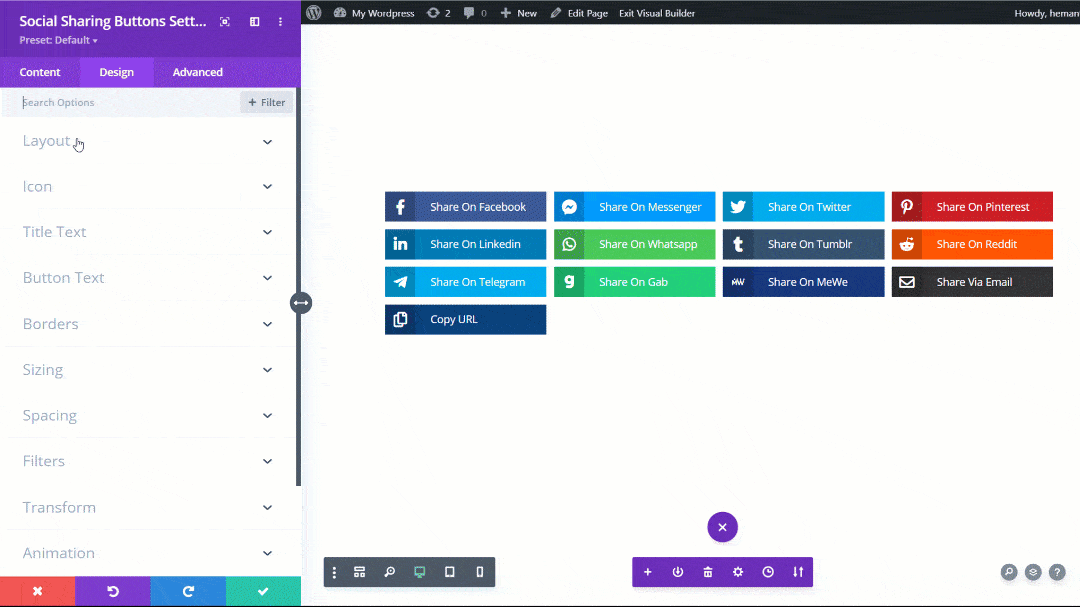The width and height of the screenshot is (1080, 607).
Task: Expand the Layout section
Action: click(148, 141)
